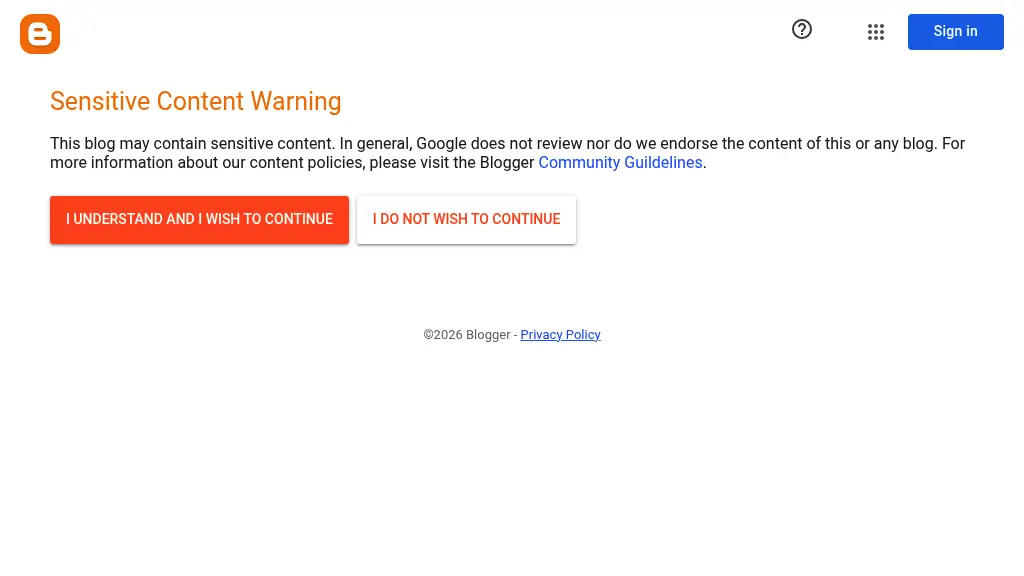Continue to the blog despite the warning
This screenshot has height=576, width=1024.
199,219
